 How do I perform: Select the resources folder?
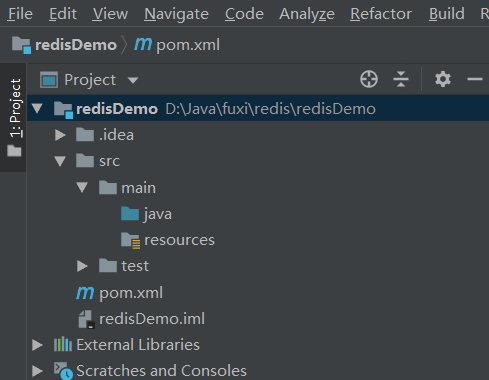(x=179, y=240)
